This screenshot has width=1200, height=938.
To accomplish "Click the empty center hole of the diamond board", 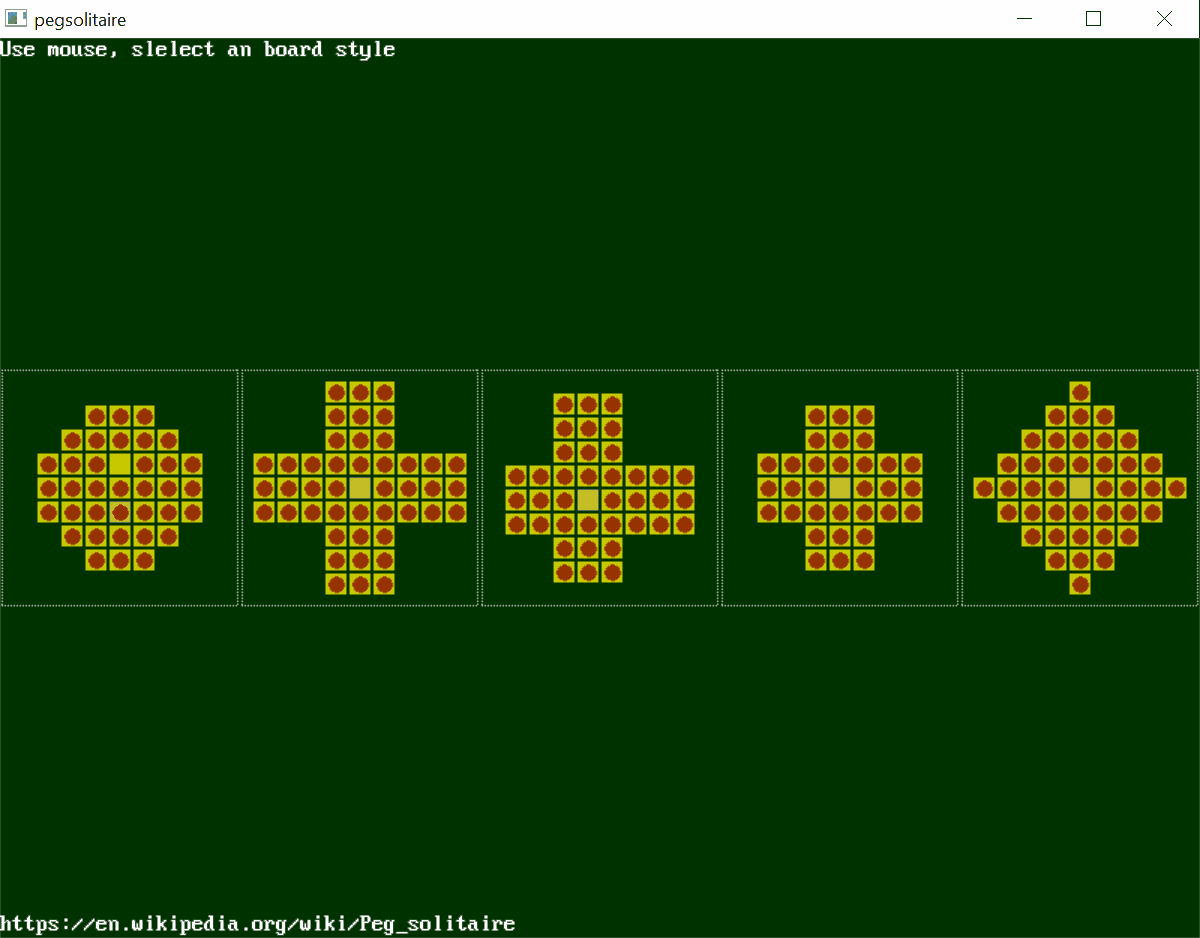I will click(1080, 488).
